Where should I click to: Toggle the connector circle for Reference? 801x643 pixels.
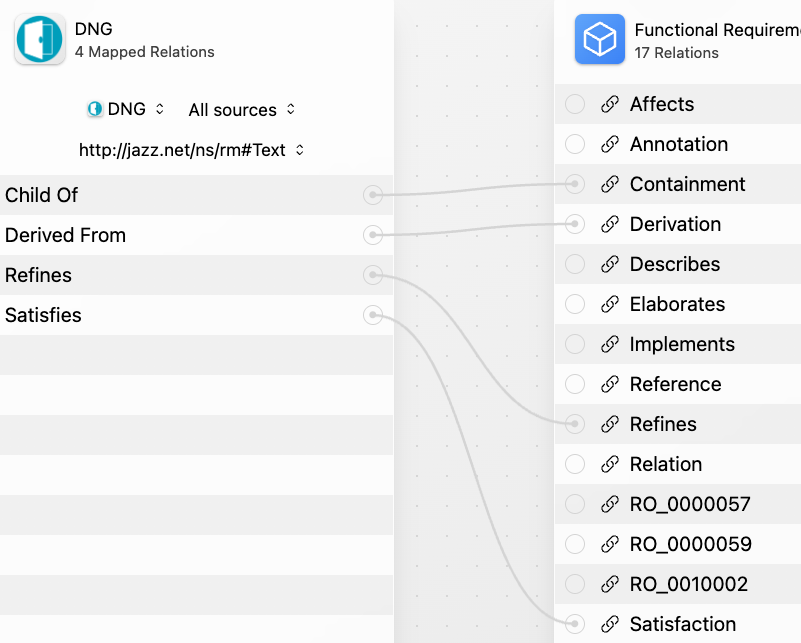[575, 384]
